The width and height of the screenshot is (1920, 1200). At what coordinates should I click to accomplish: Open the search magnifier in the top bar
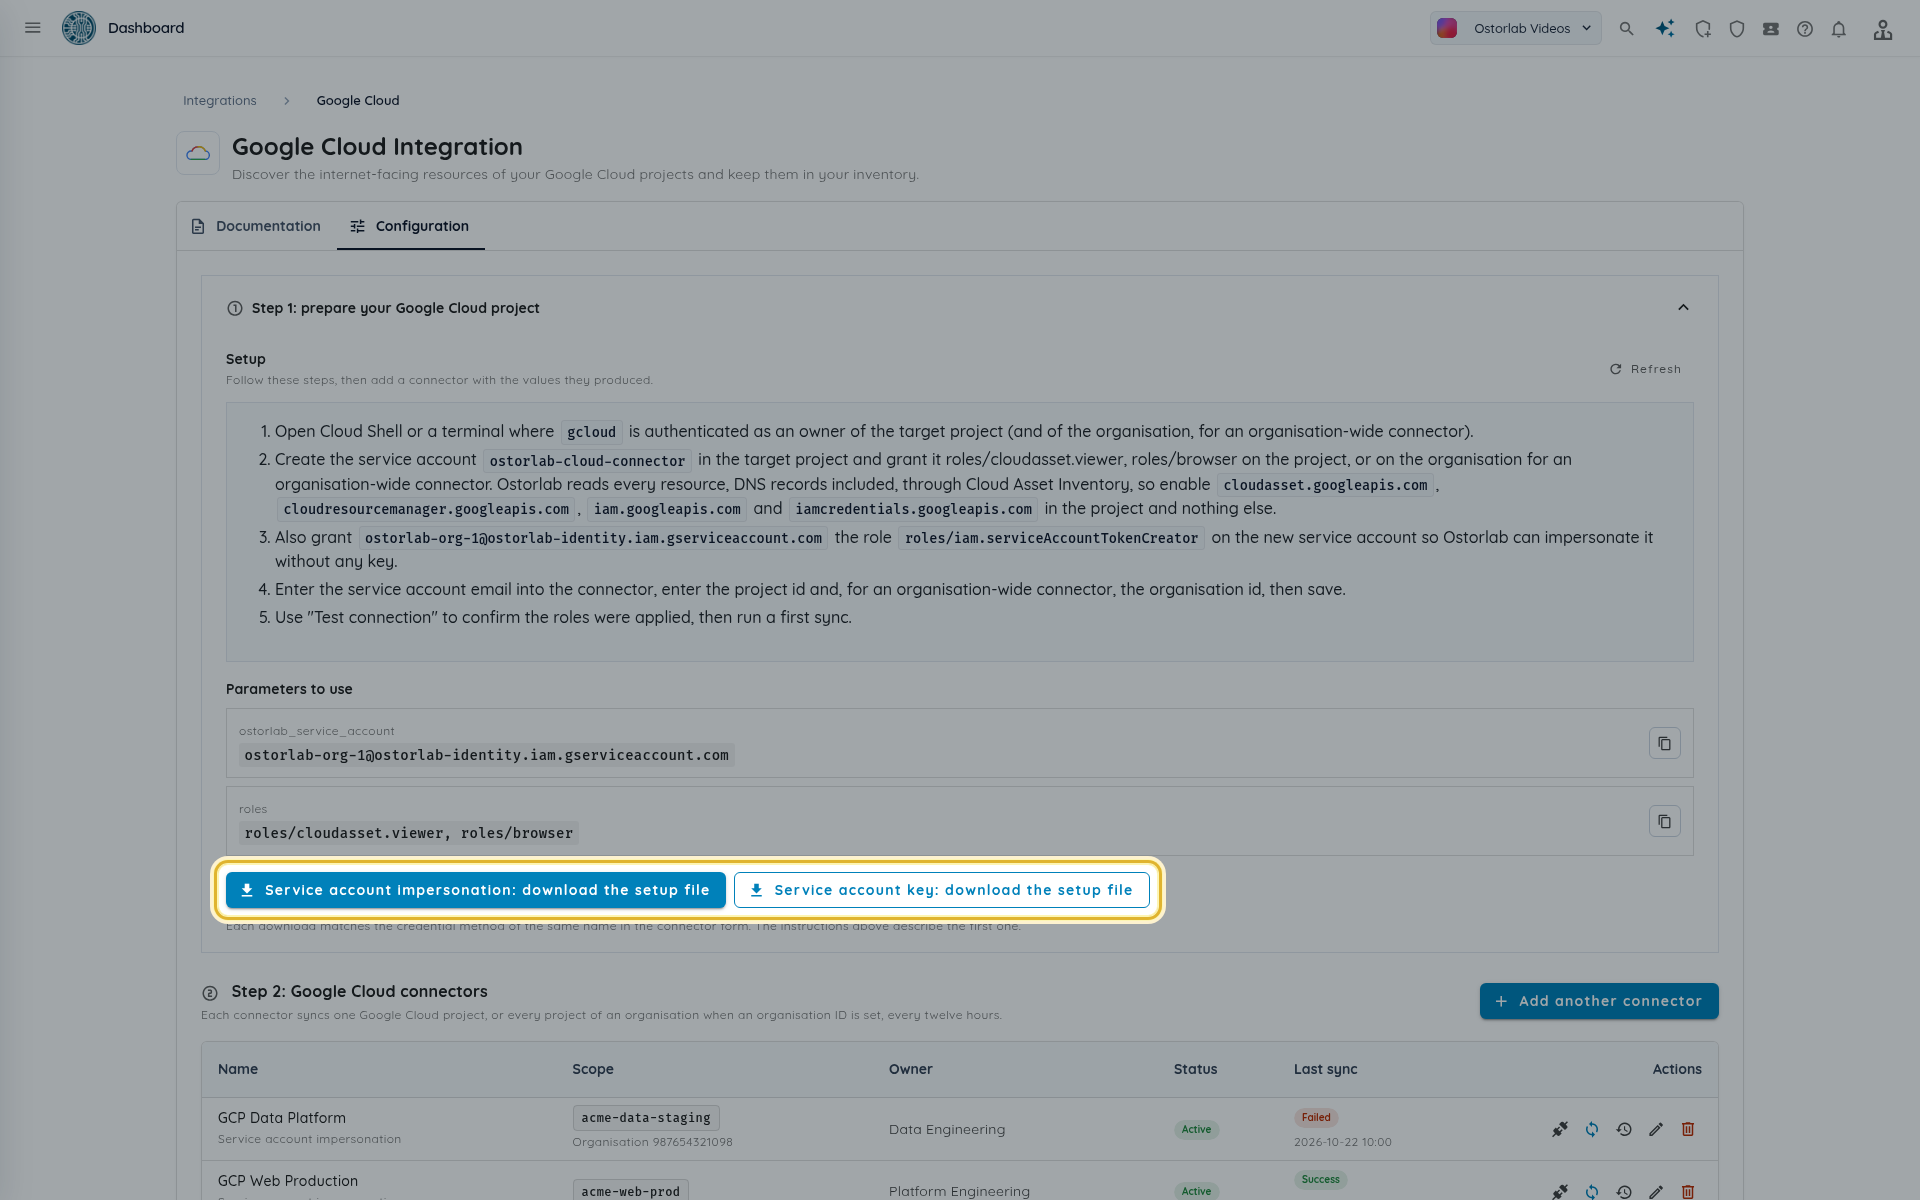(x=1627, y=29)
